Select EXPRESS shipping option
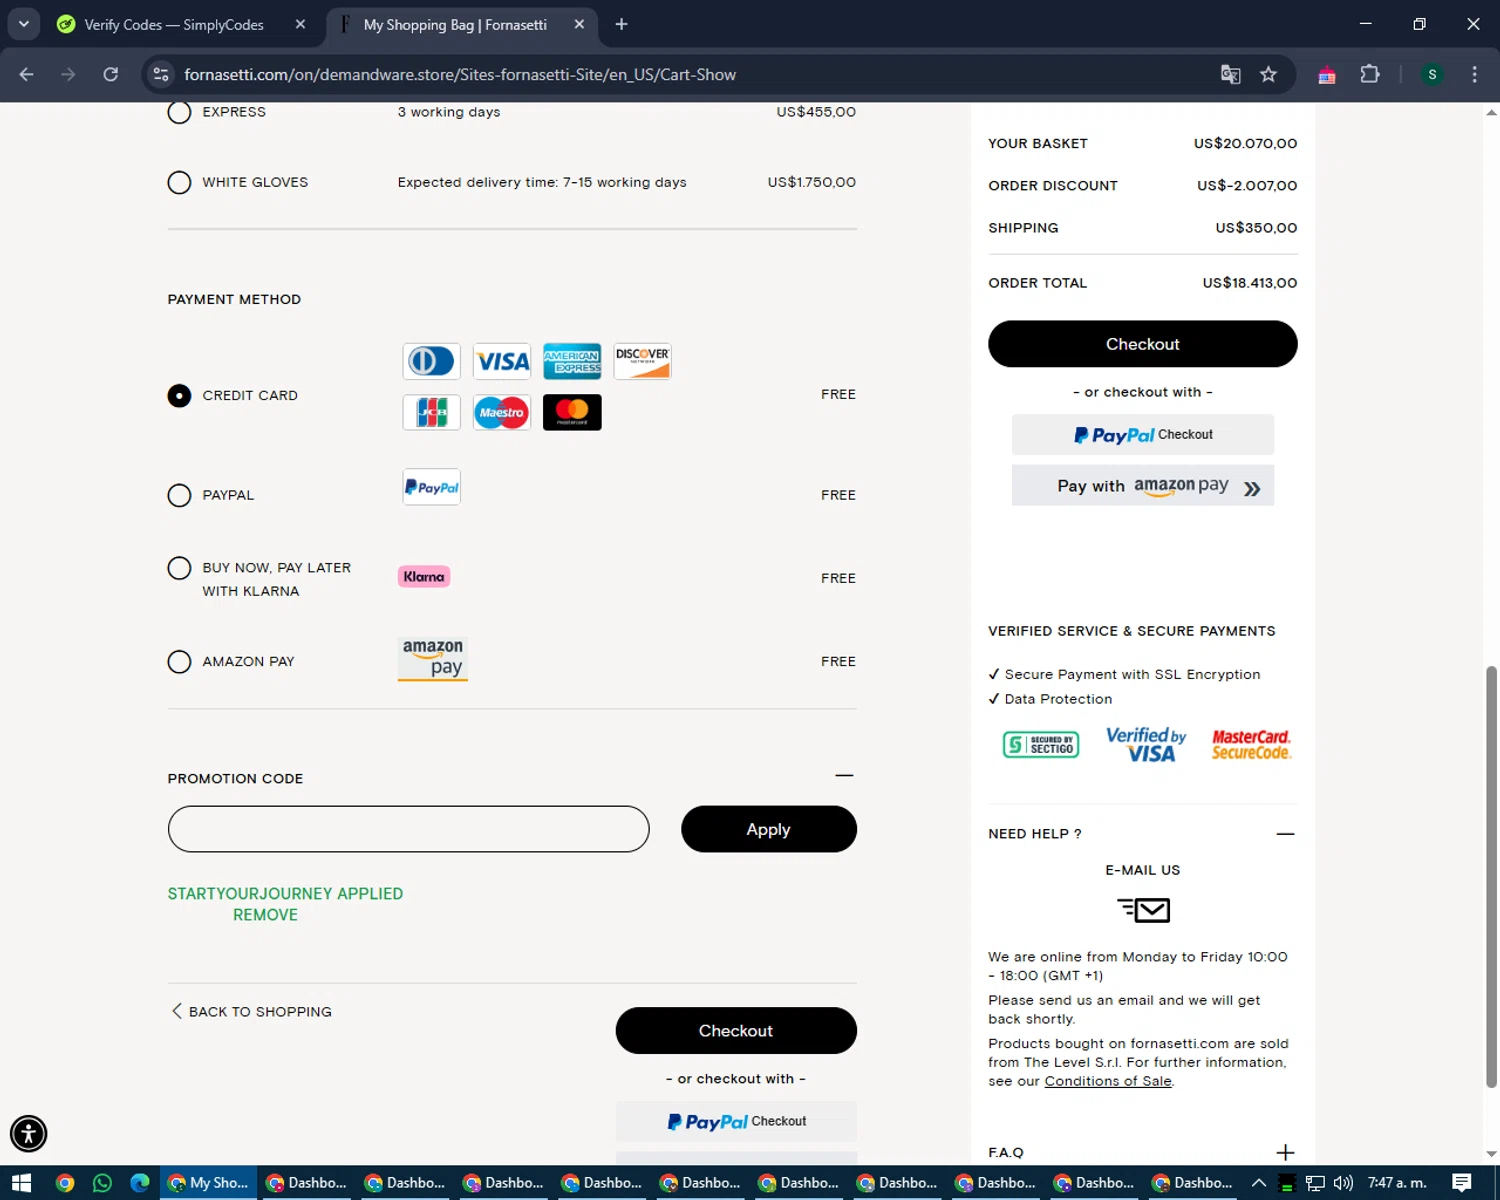The width and height of the screenshot is (1500, 1200). pos(179,112)
